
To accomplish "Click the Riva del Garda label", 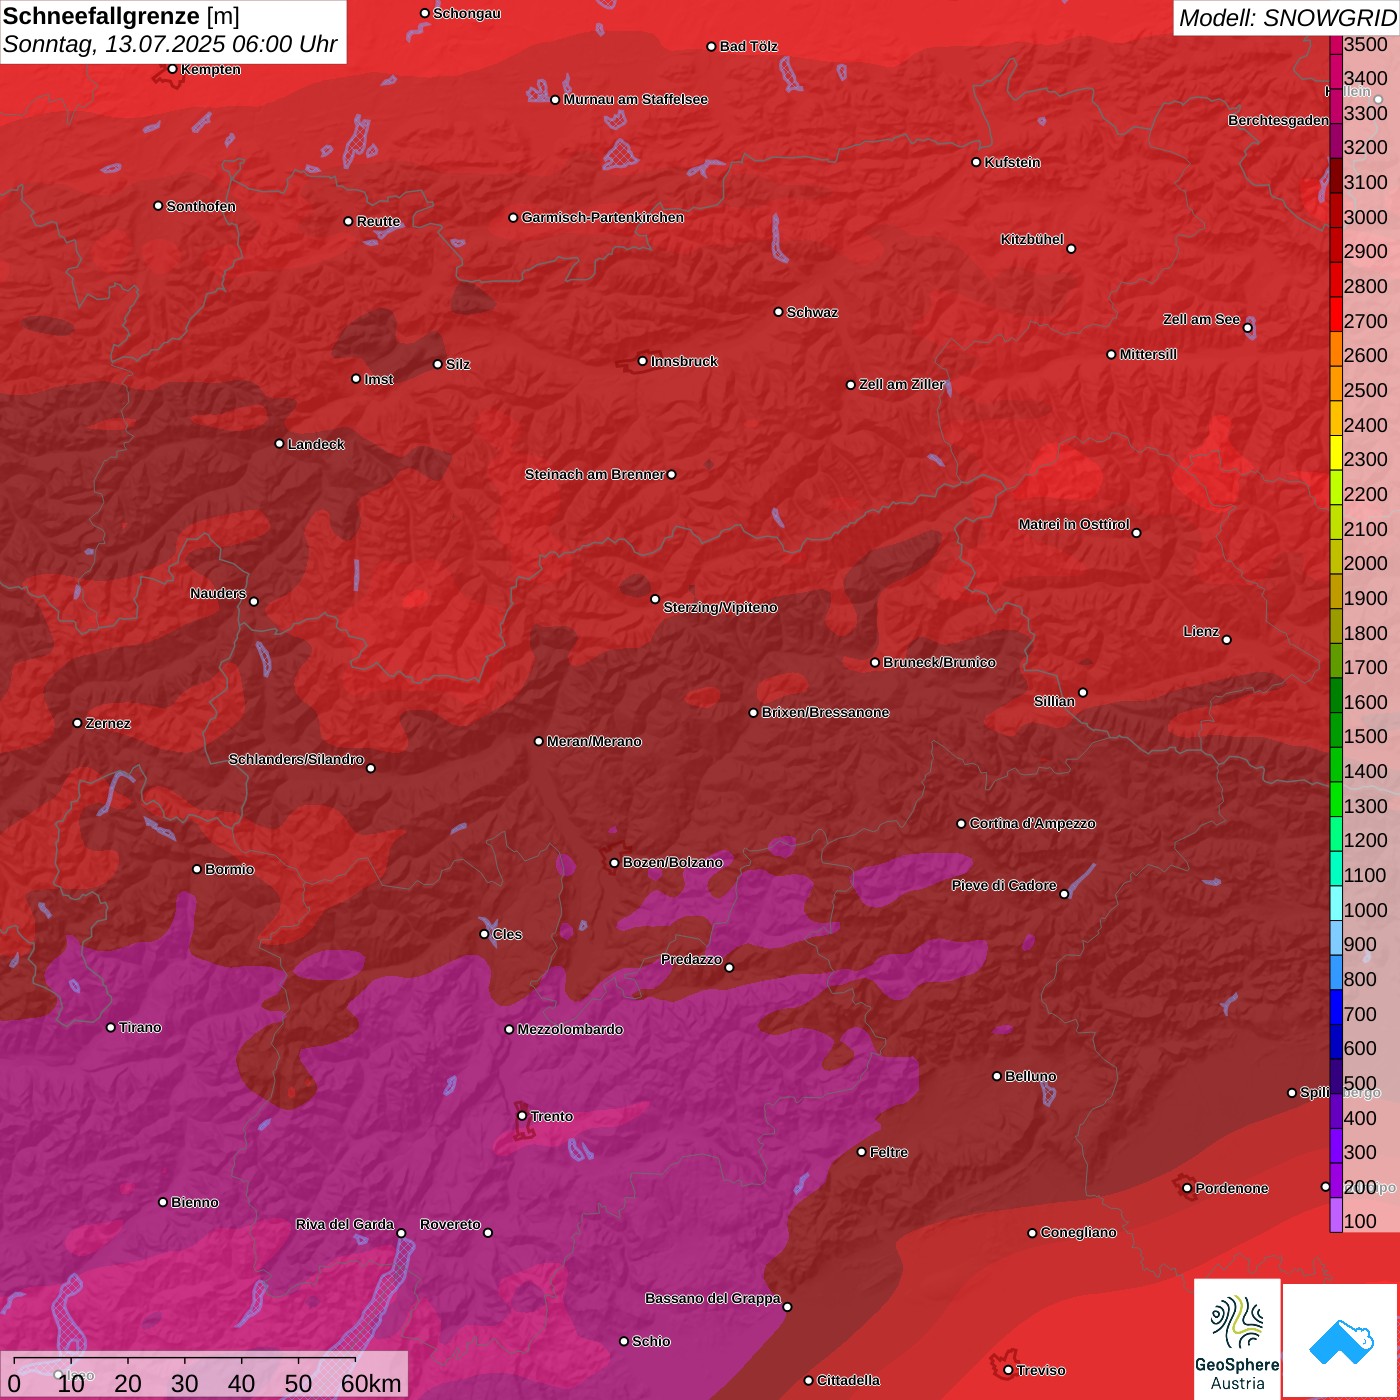I will click(x=345, y=1224).
